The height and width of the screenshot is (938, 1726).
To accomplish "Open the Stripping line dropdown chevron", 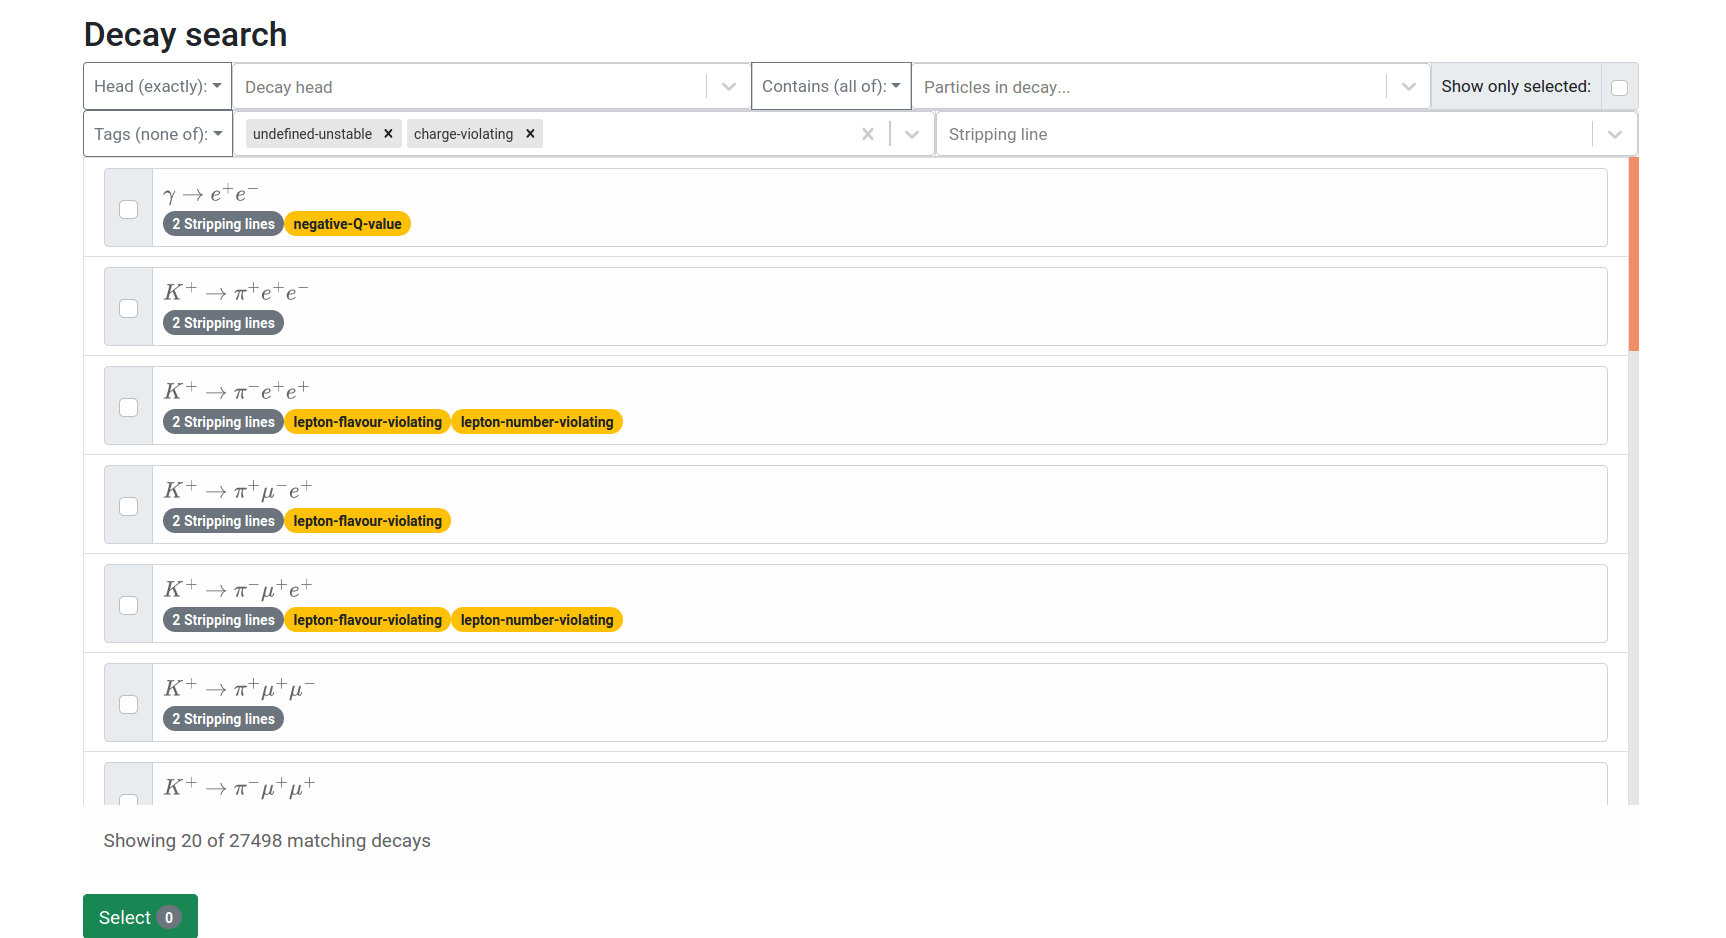I will (x=1614, y=134).
